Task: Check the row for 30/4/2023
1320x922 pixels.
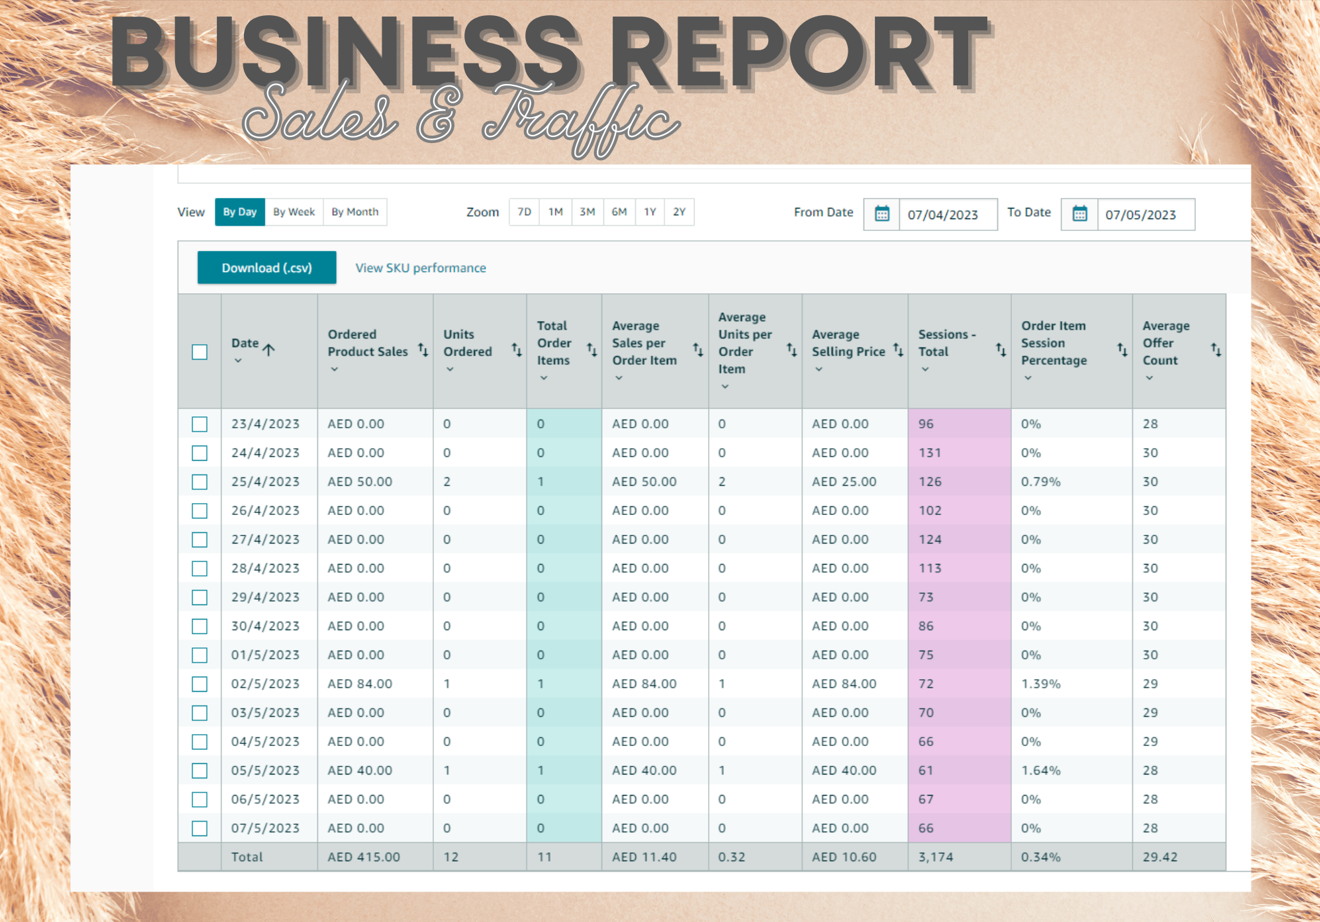Action: click(x=200, y=626)
